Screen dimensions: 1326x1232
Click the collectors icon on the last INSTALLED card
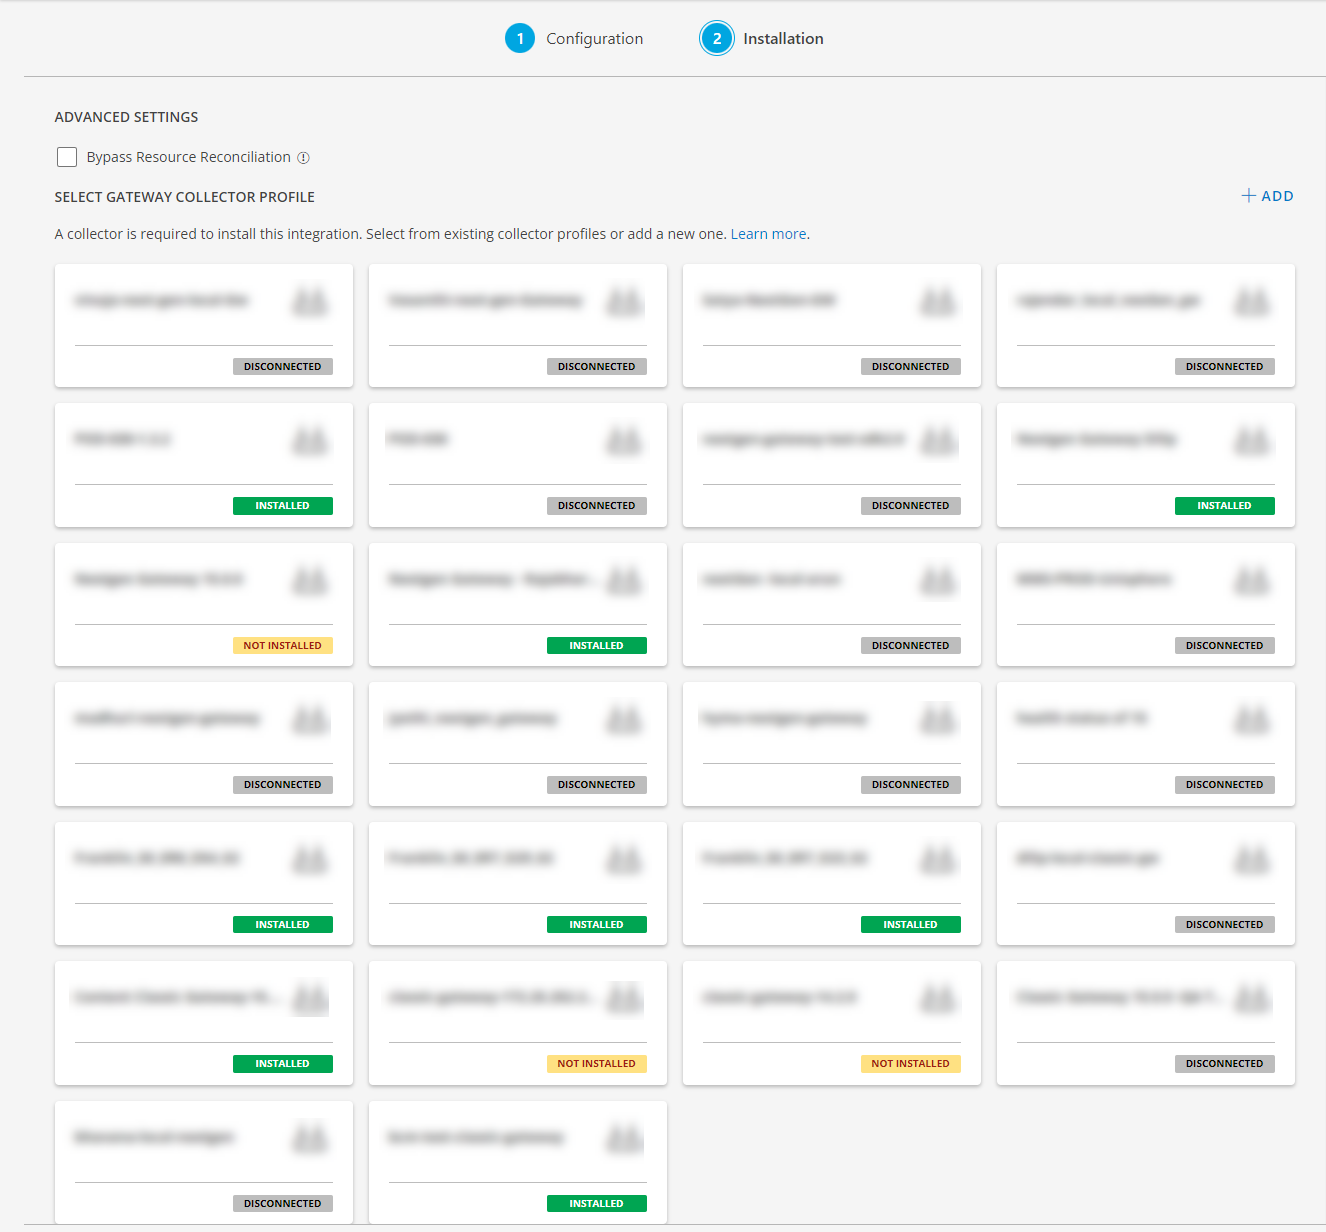coord(624,1137)
